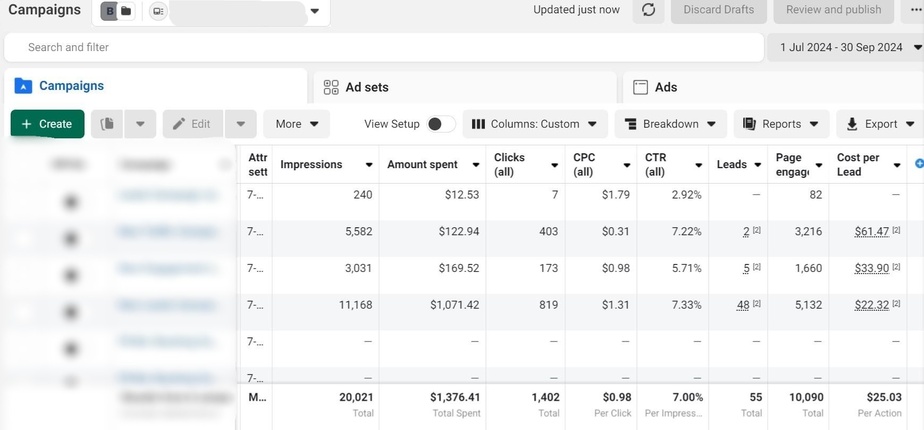Click the Ads tab square icon
Screen dimensions: 924x430
coord(641,87)
